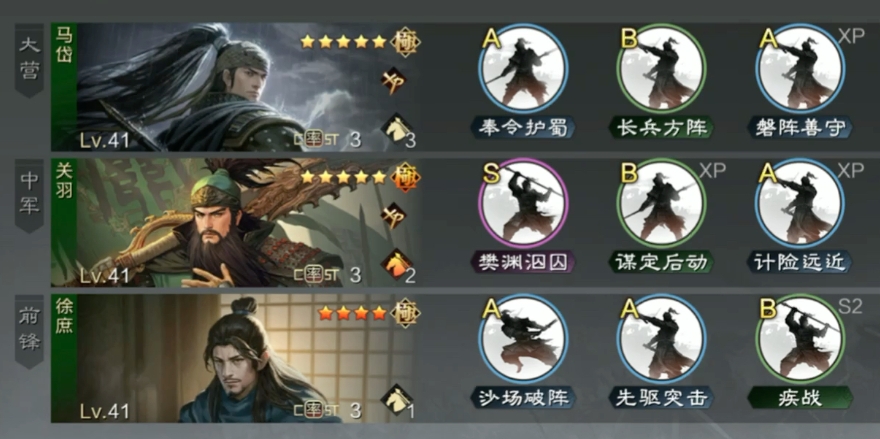This screenshot has height=439, width=880.
Task: Tap the 磐阵善守 skill icon
Action: point(800,68)
